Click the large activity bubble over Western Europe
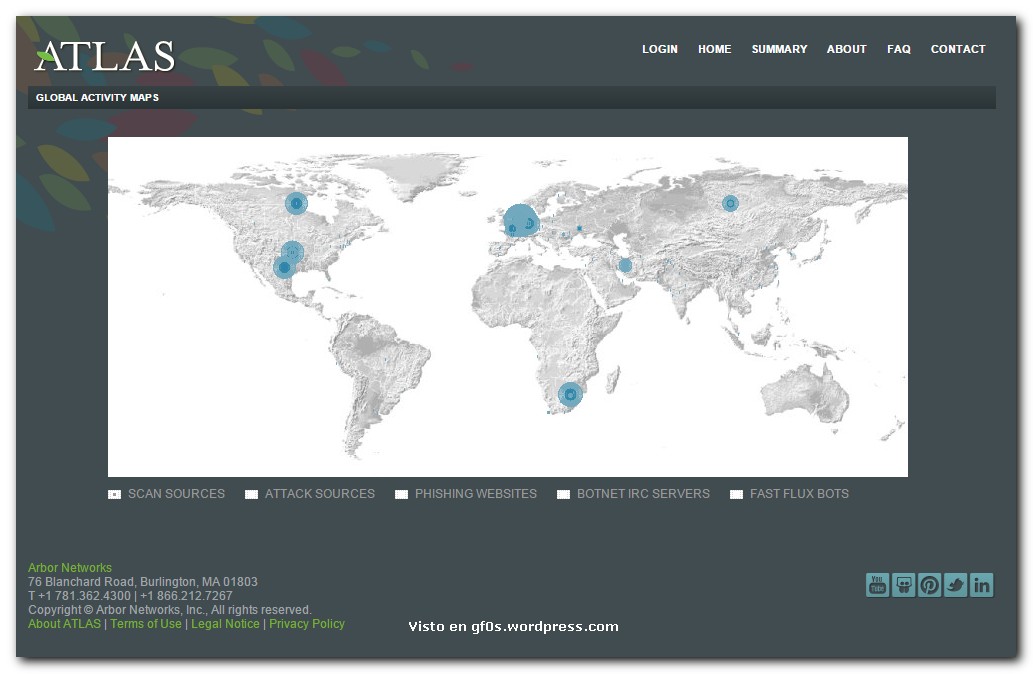This screenshot has height=674, width=1033. 520,220
